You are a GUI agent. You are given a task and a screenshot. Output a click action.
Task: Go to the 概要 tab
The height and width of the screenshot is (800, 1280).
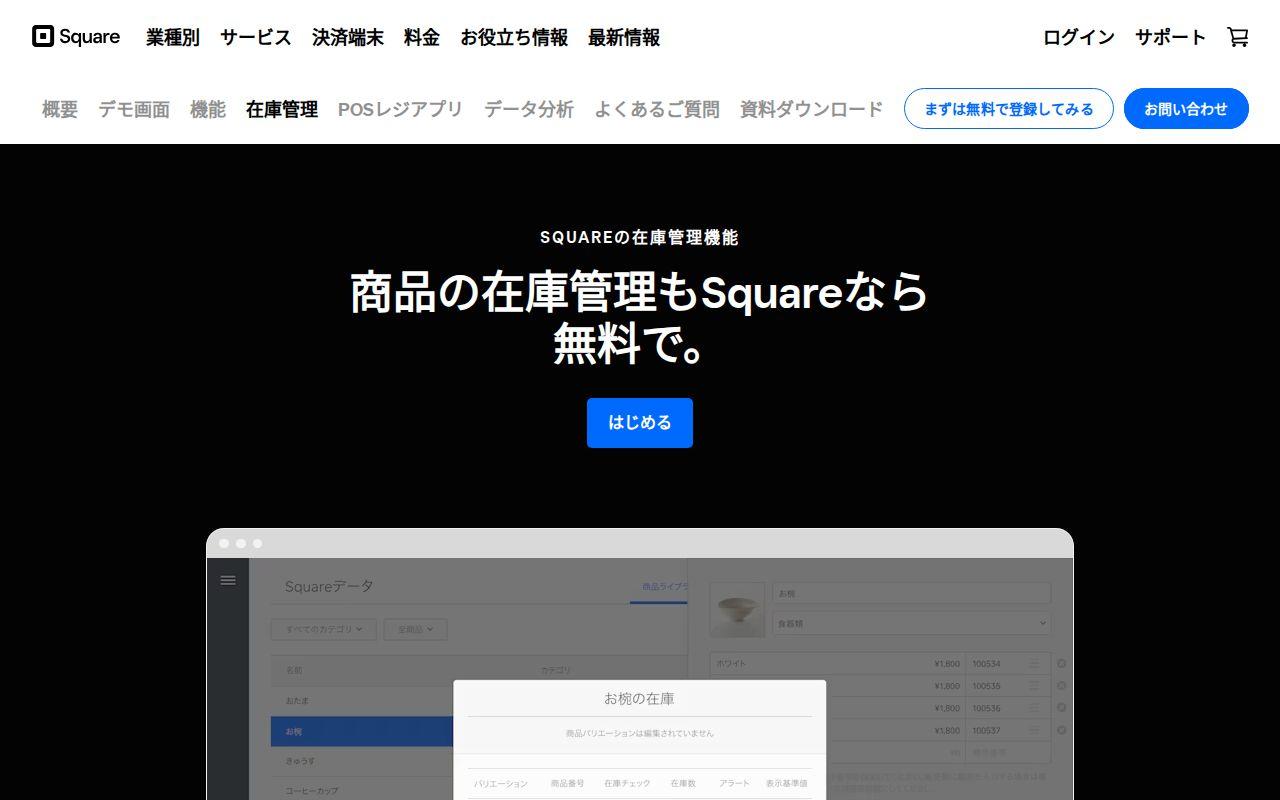click(x=60, y=109)
